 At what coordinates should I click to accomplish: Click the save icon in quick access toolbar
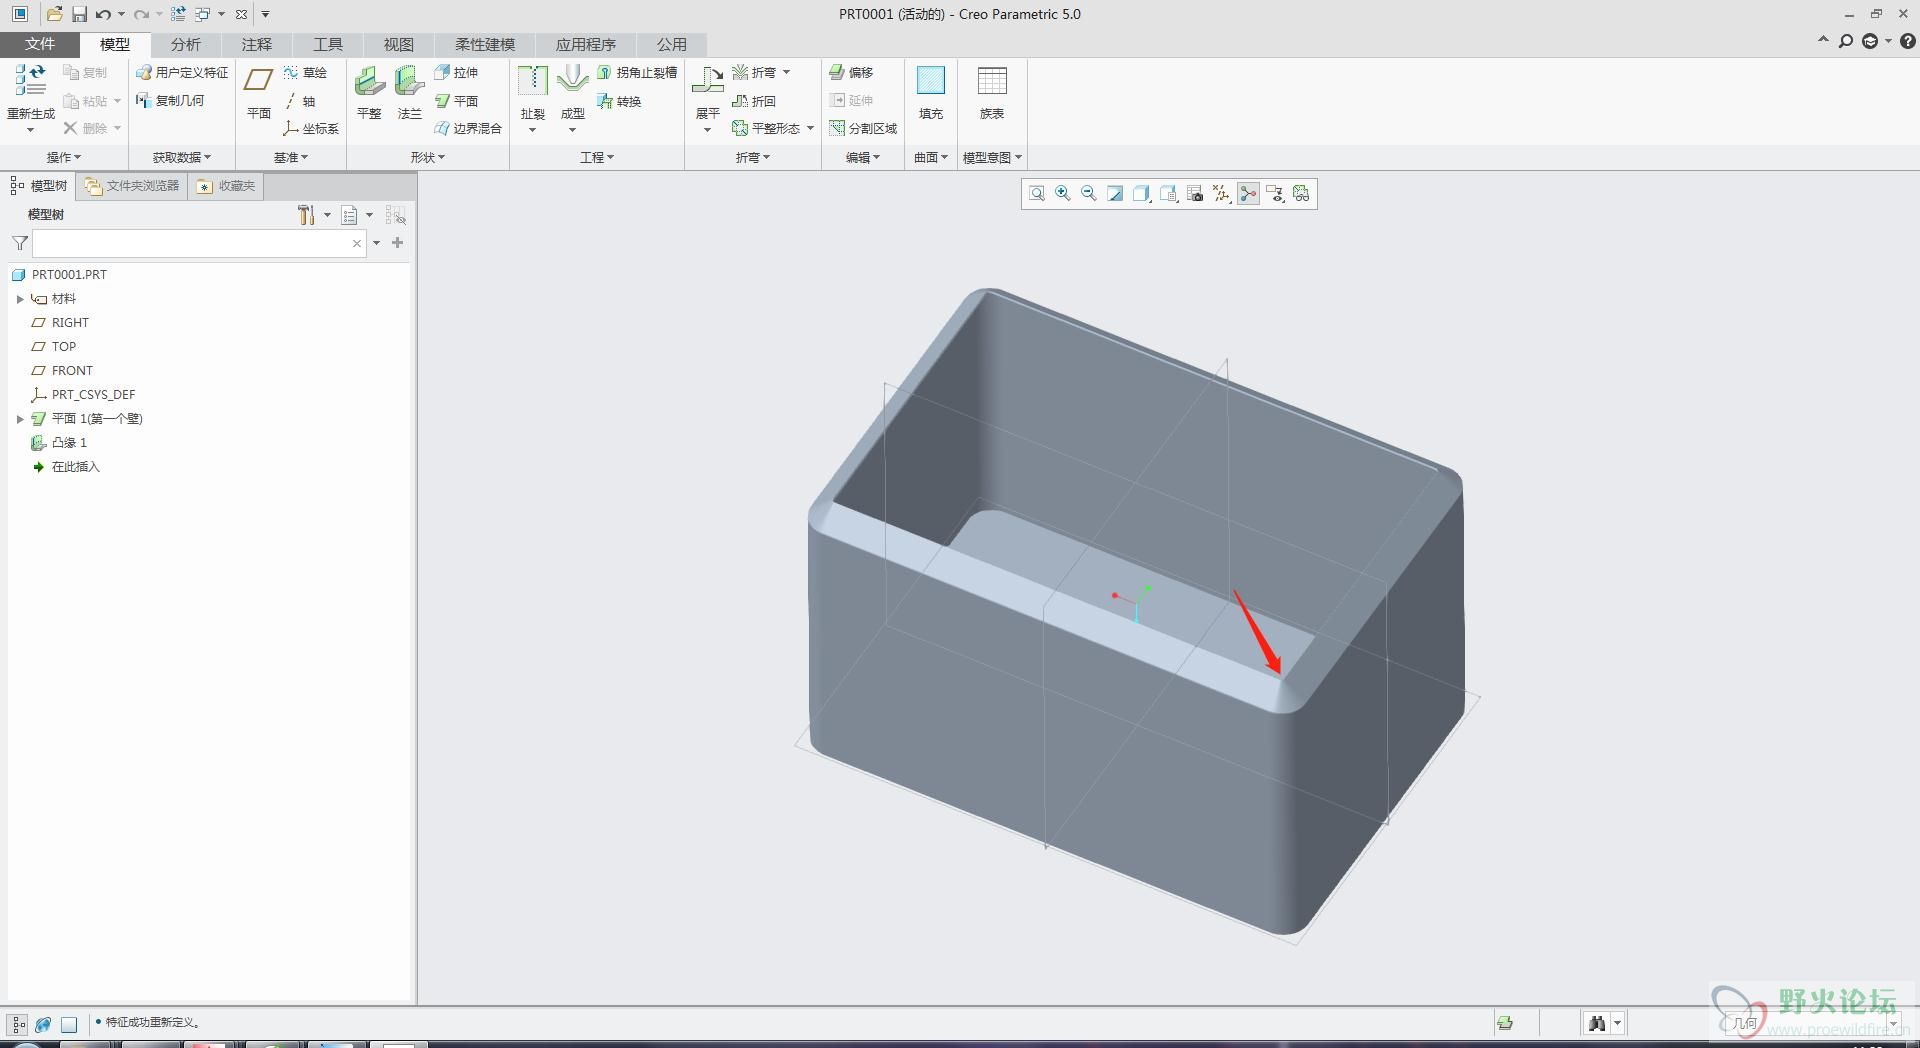pos(79,14)
